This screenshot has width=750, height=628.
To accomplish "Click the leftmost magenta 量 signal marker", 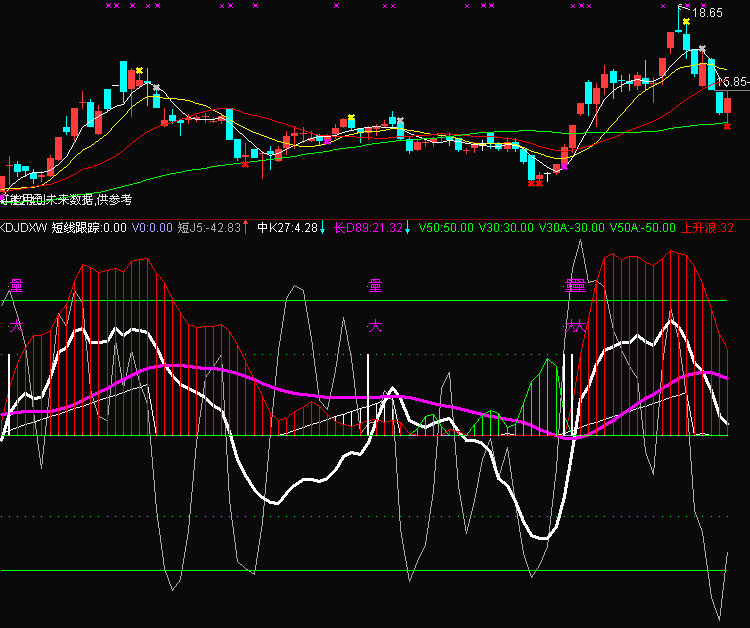I will pos(15,286).
